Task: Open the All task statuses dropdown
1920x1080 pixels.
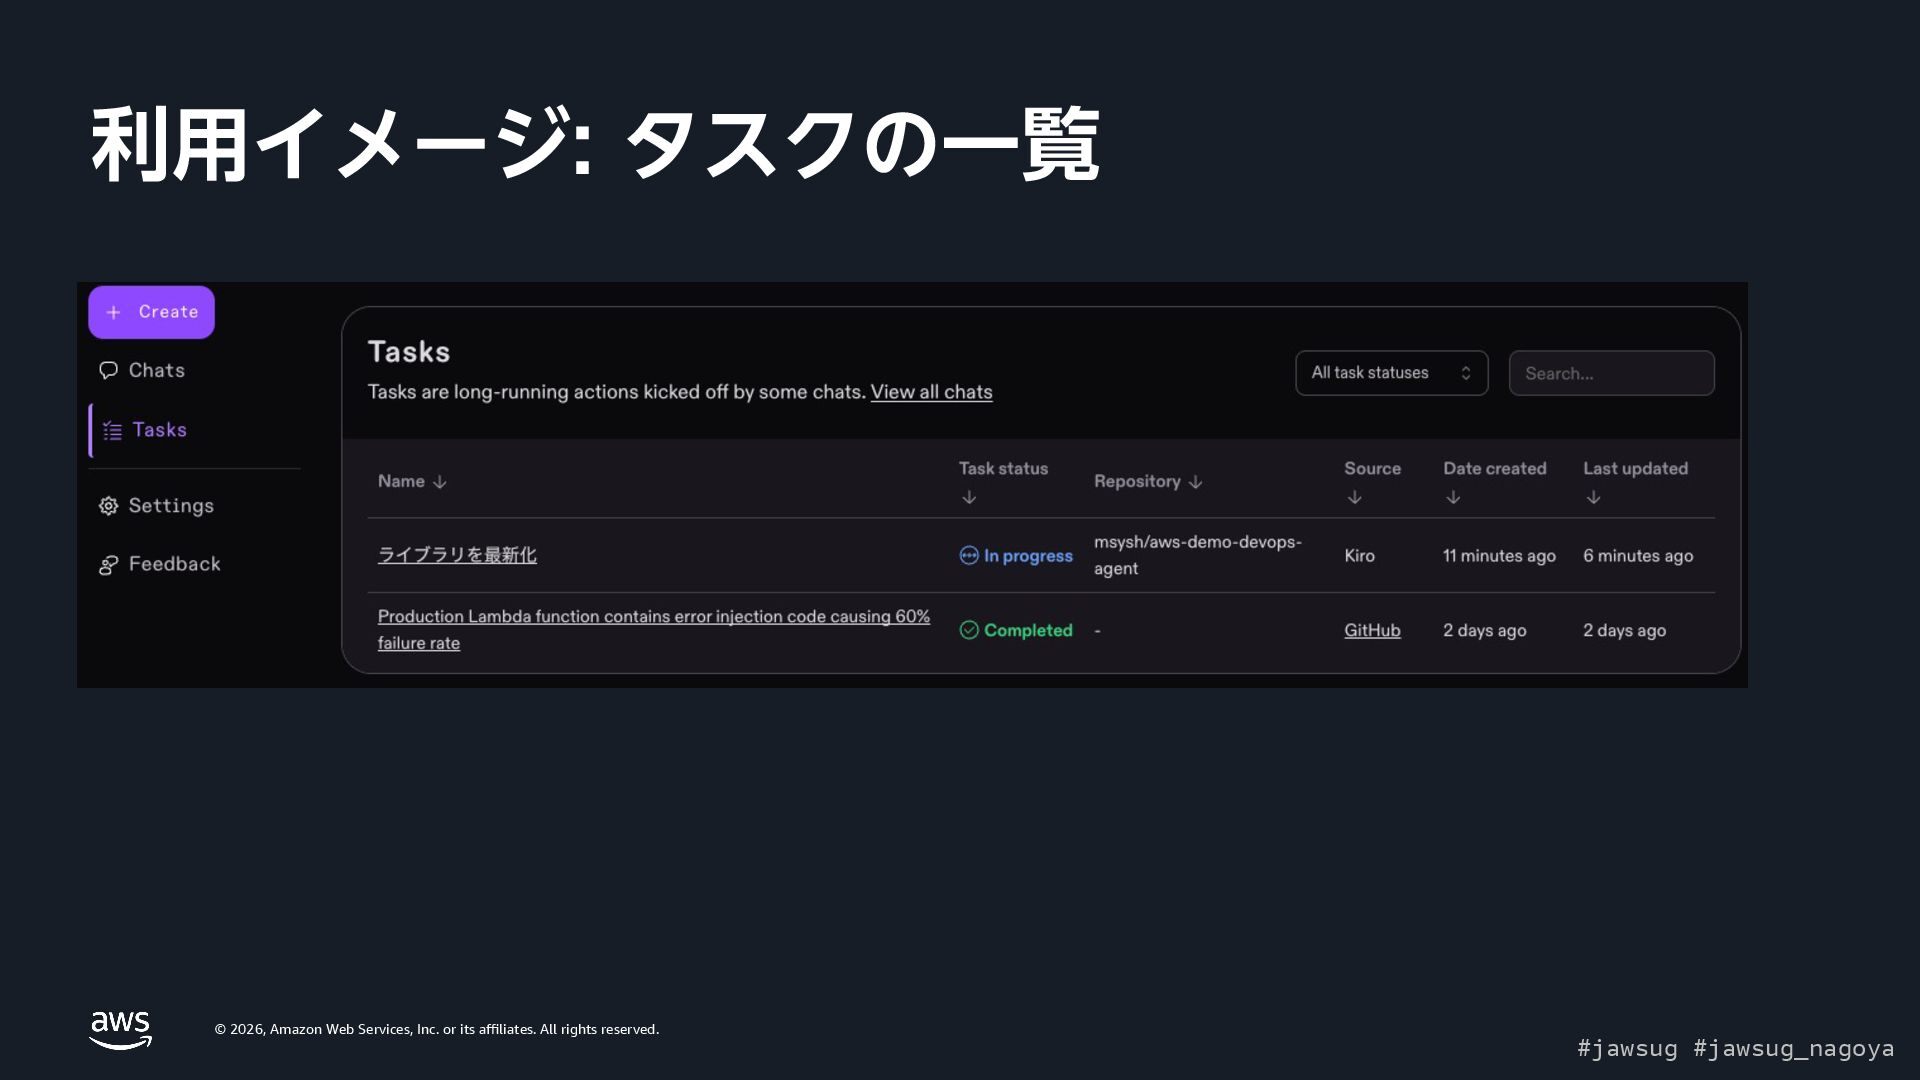Action: [x=1391, y=373]
